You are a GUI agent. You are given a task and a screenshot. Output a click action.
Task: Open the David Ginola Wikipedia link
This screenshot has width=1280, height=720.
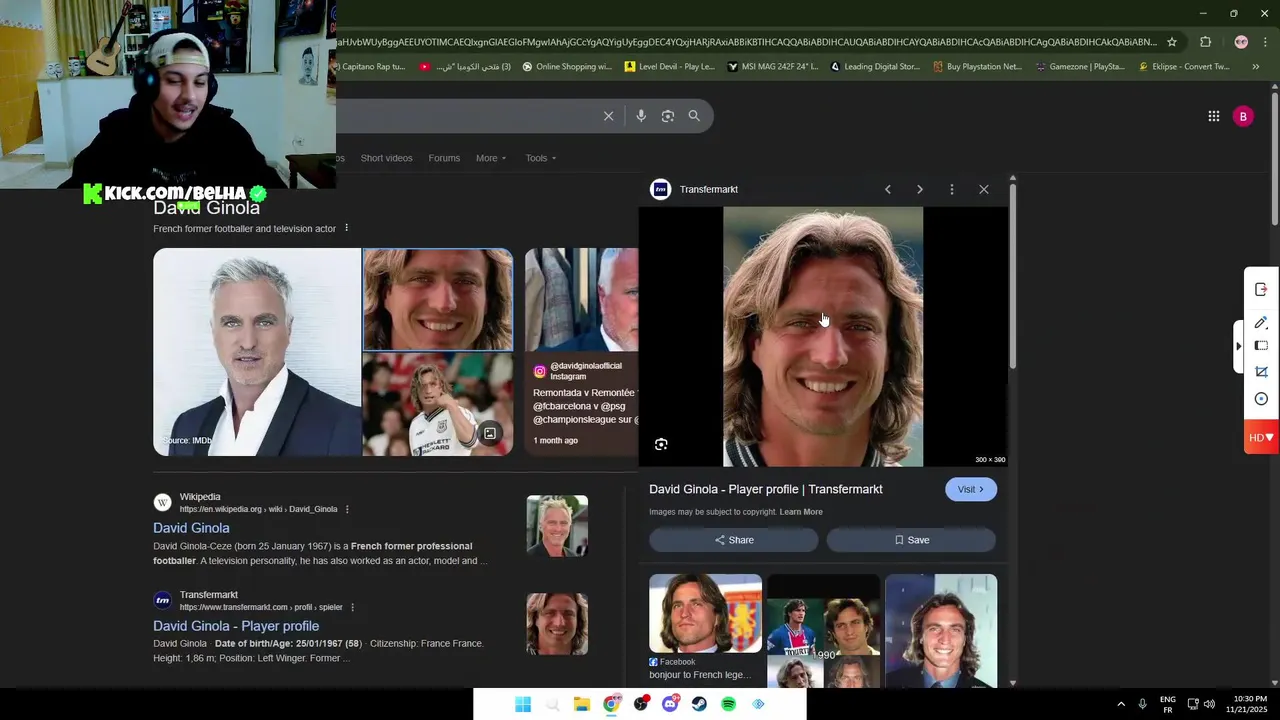[191, 528]
